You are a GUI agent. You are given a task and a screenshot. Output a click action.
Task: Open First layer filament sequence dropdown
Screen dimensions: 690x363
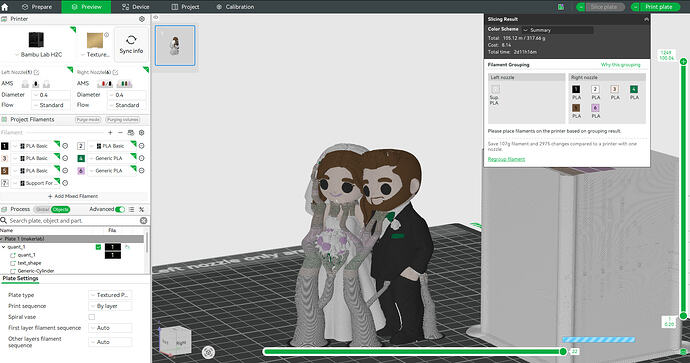tap(110, 328)
